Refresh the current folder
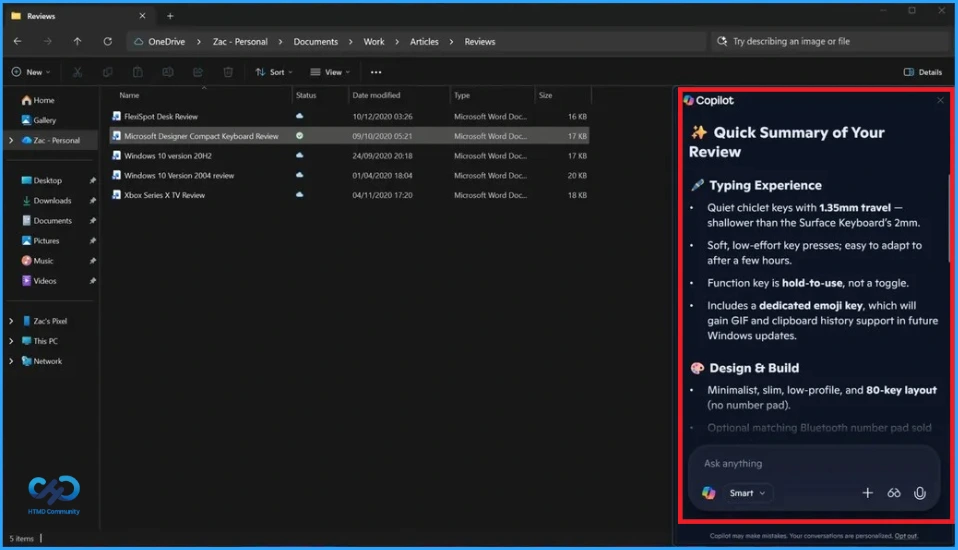Screen dimensions: 958x550 [108, 42]
